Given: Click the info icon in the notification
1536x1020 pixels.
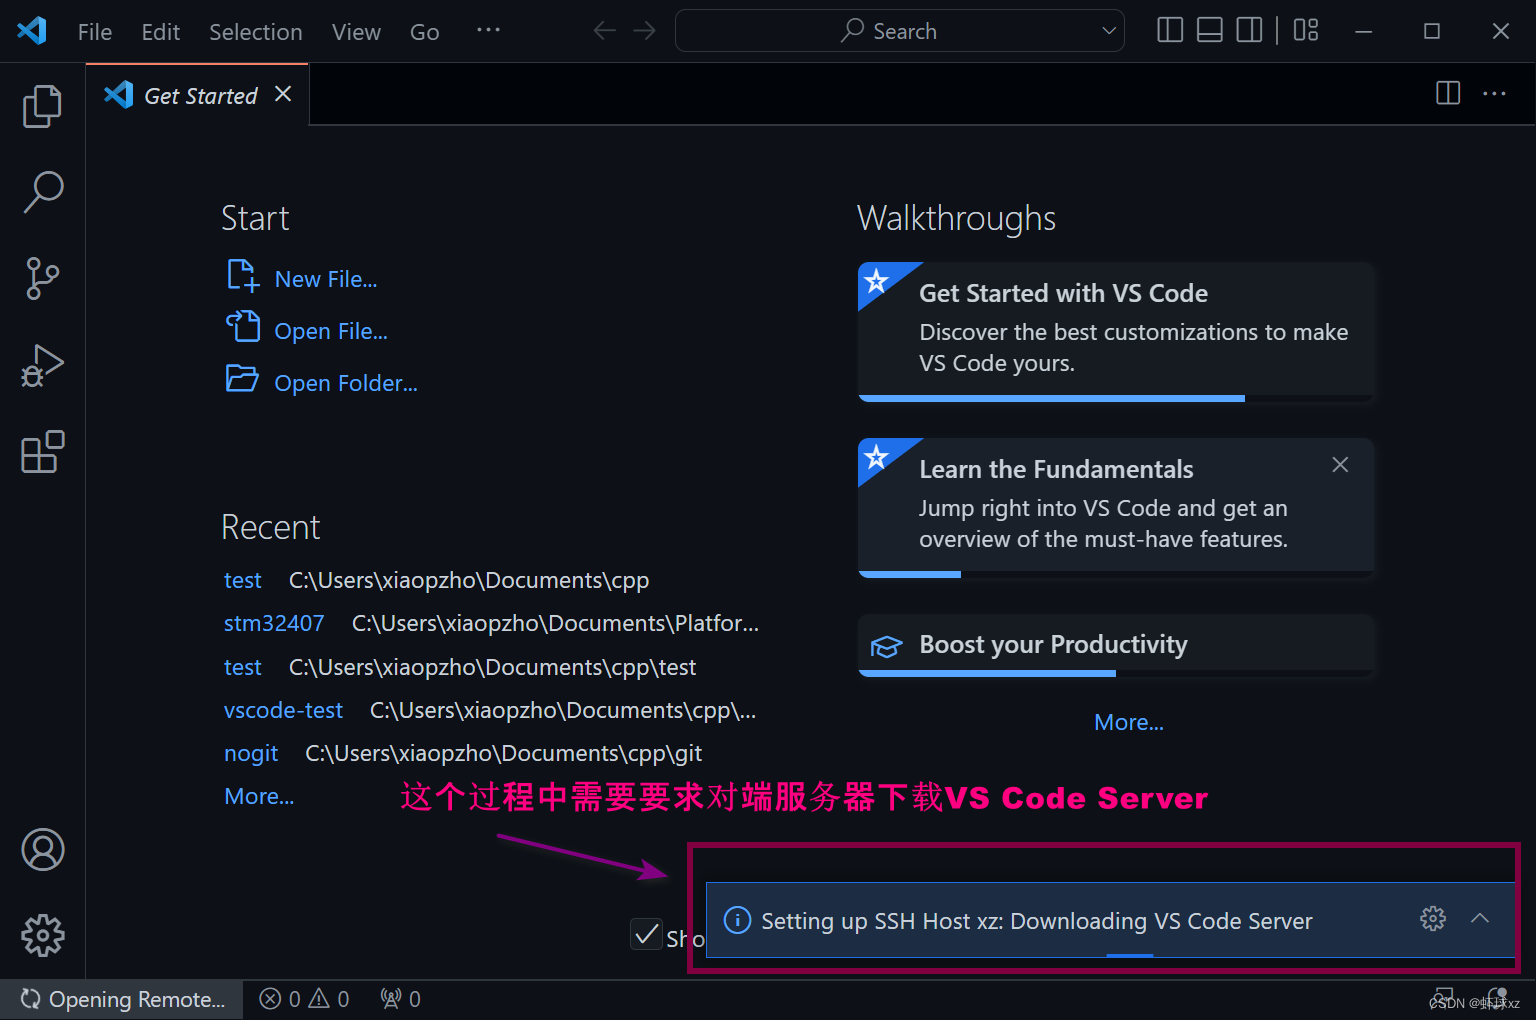Looking at the screenshot, I should (737, 920).
